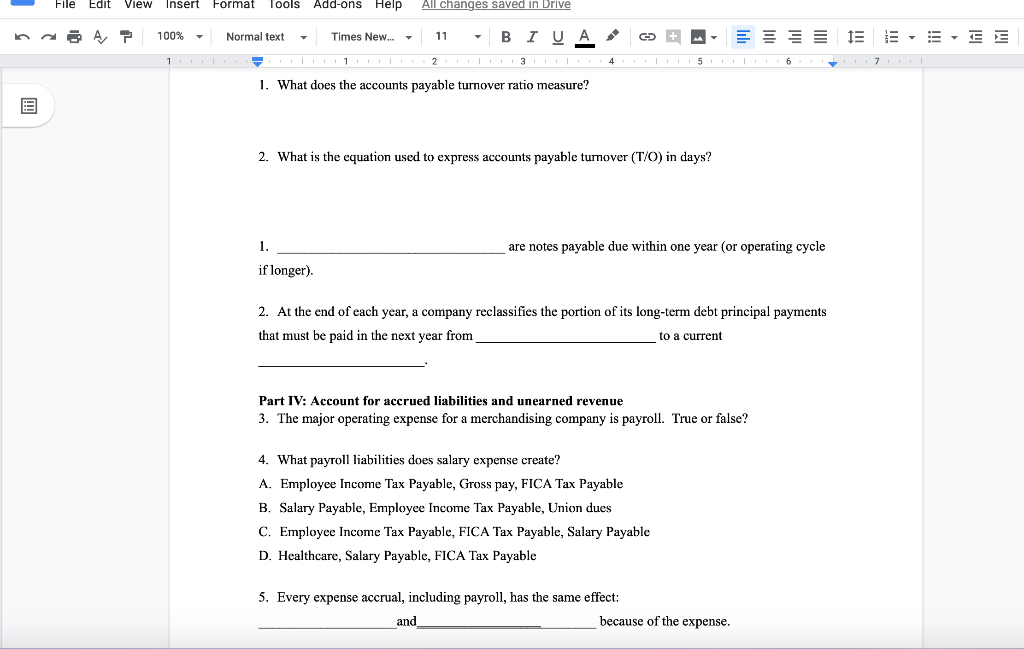Screen dimensions: 1024x649
Task: Open the text color picker
Action: tap(584, 36)
